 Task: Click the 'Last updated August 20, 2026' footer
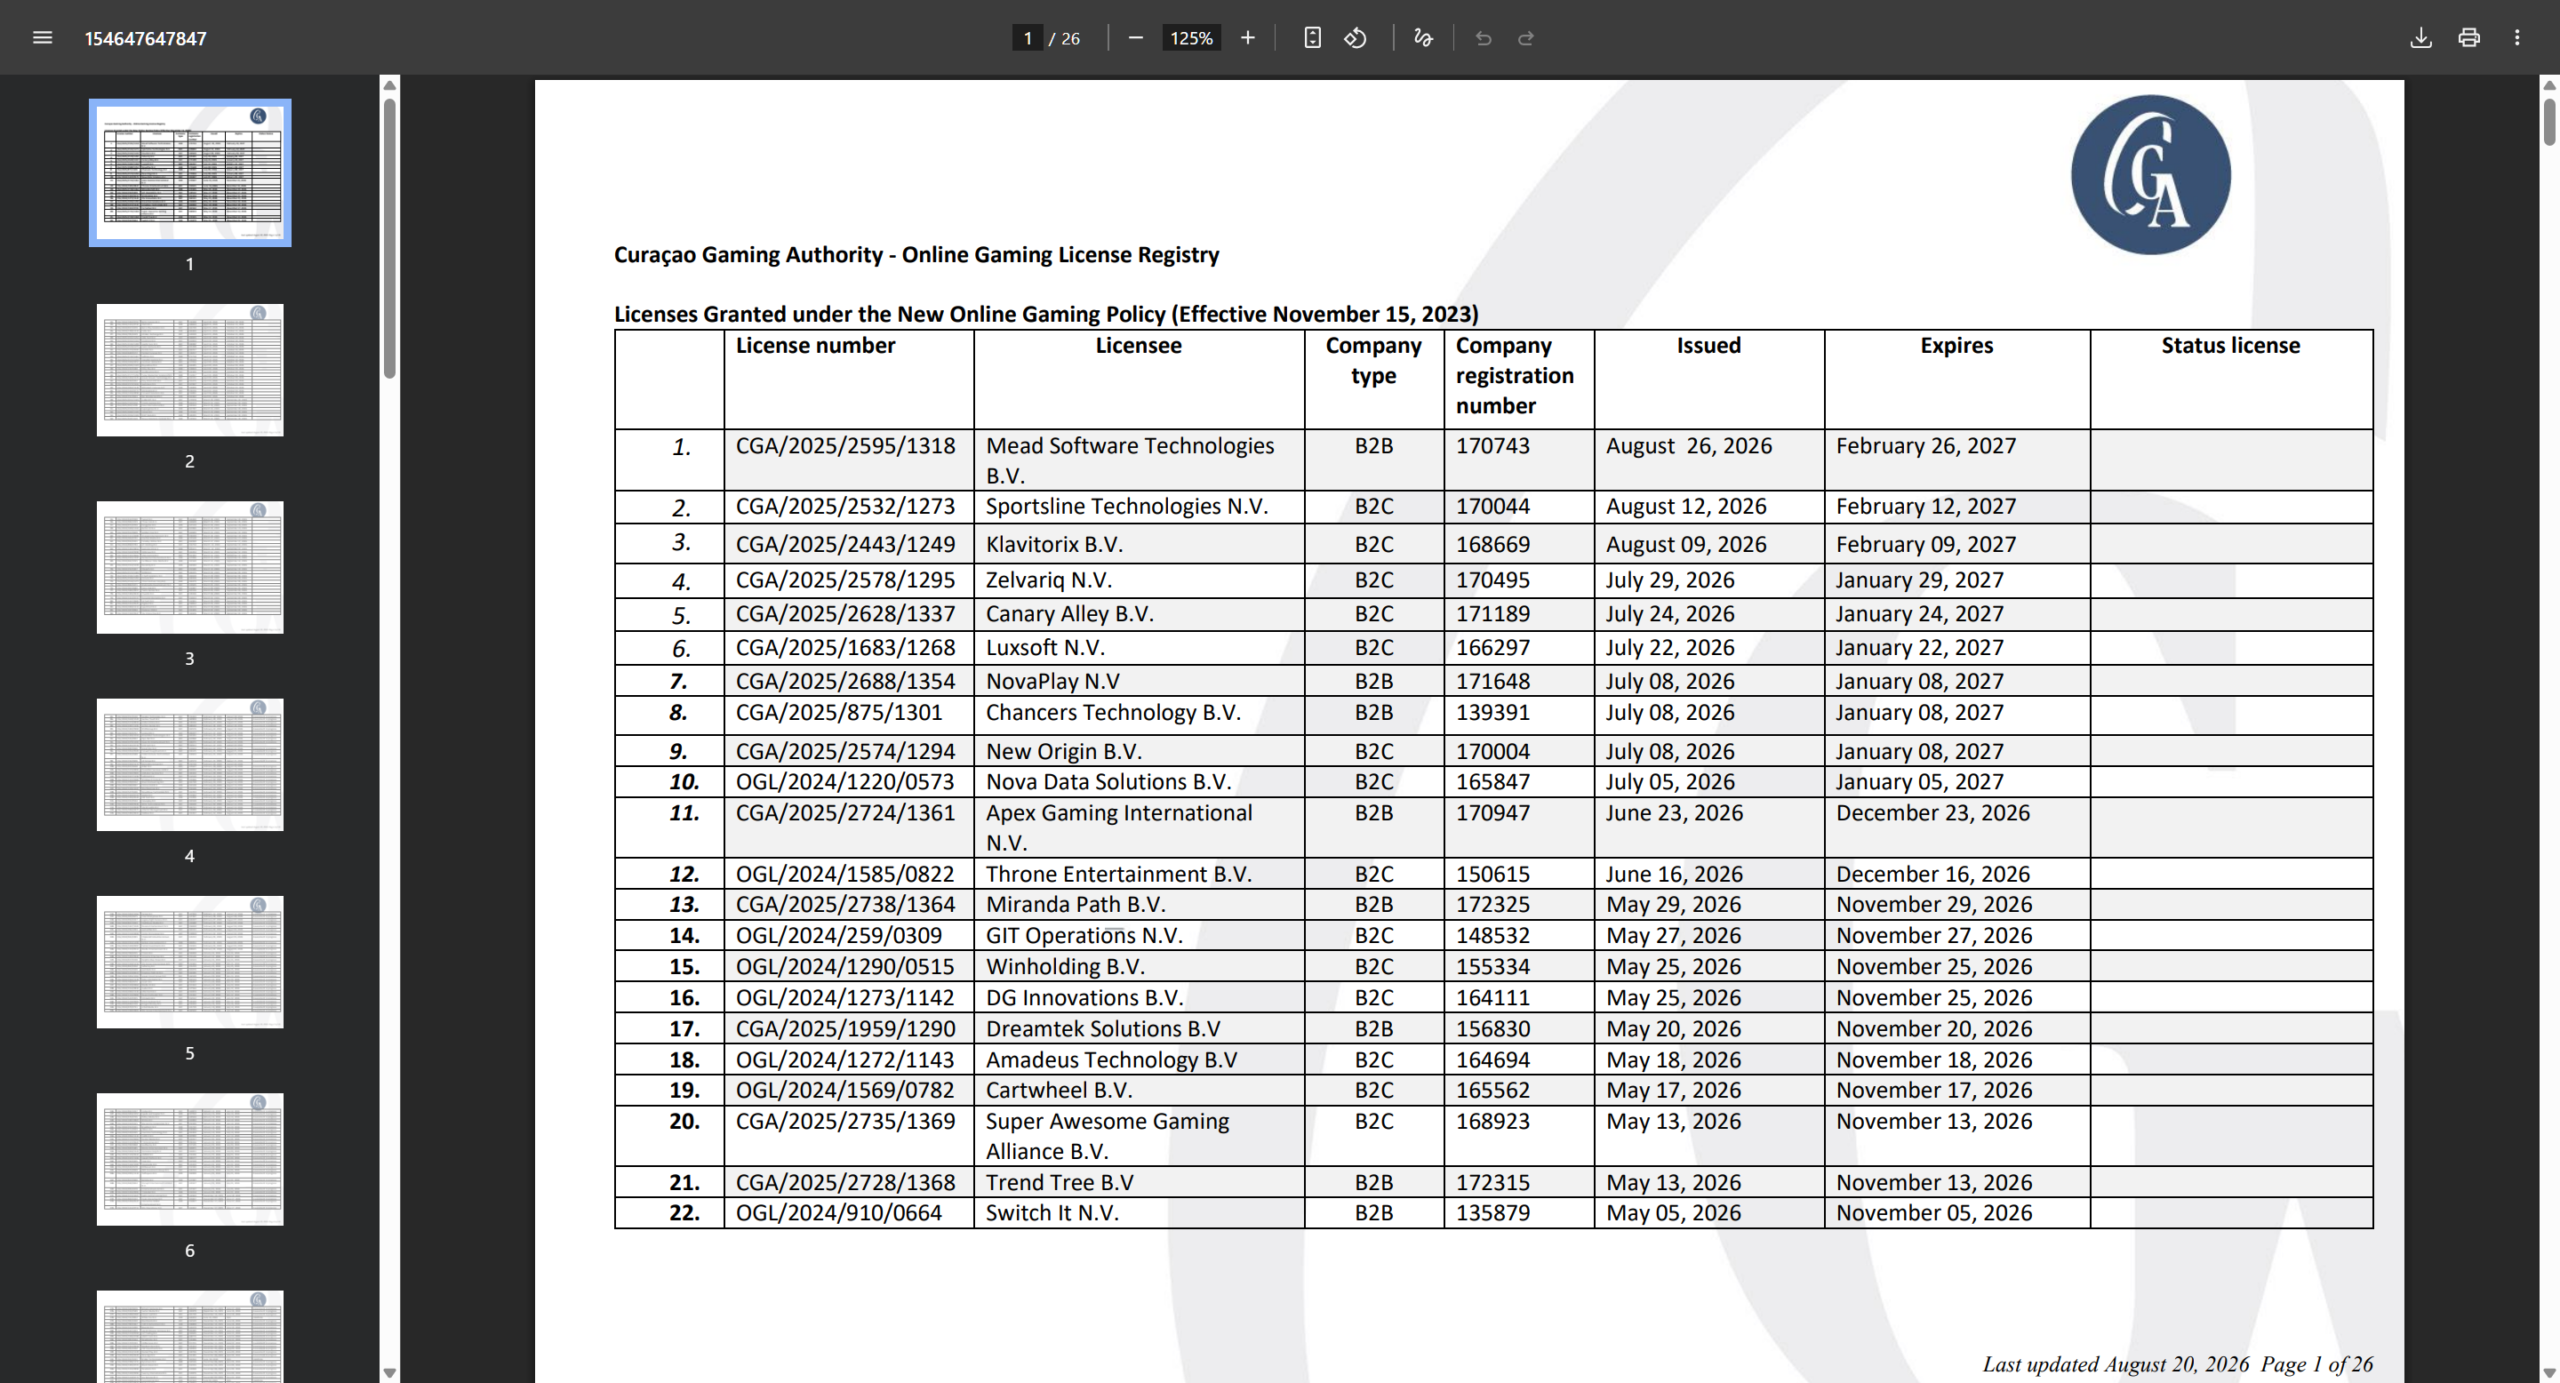pyautogui.click(x=2116, y=1364)
